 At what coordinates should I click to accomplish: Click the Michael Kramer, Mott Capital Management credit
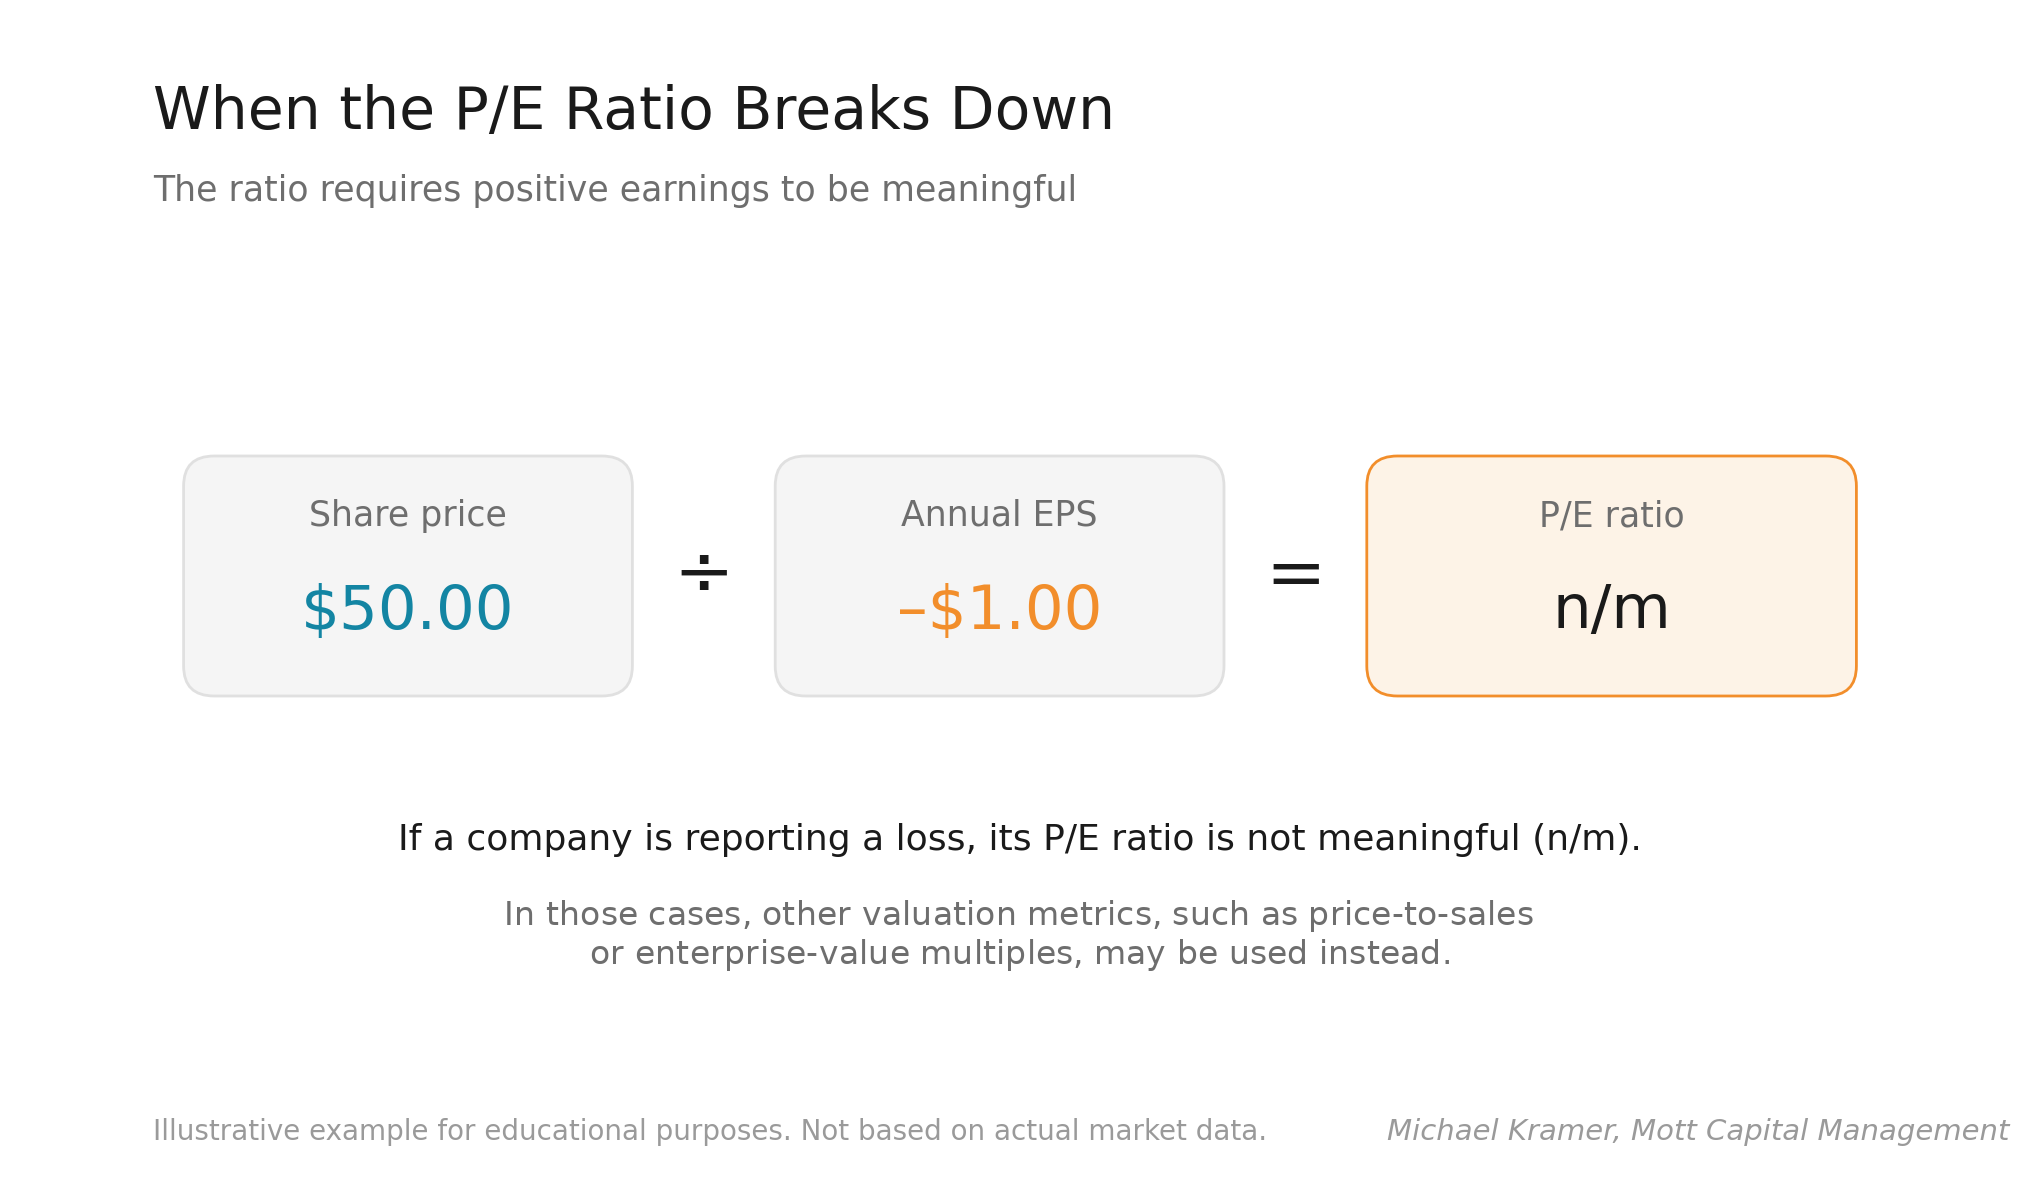(1697, 1131)
